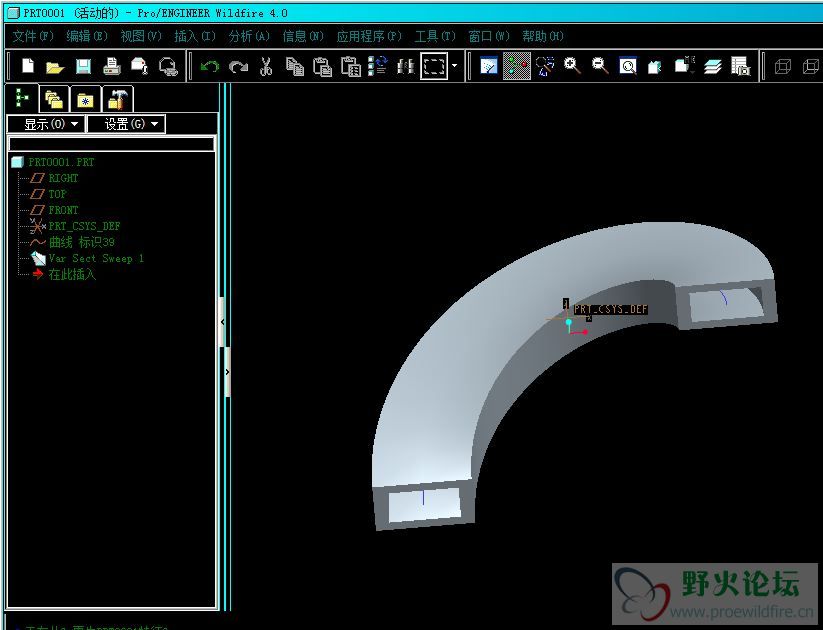Repaint the screen with redraw icon
Image resolution: width=823 pixels, height=630 pixels.
point(489,67)
